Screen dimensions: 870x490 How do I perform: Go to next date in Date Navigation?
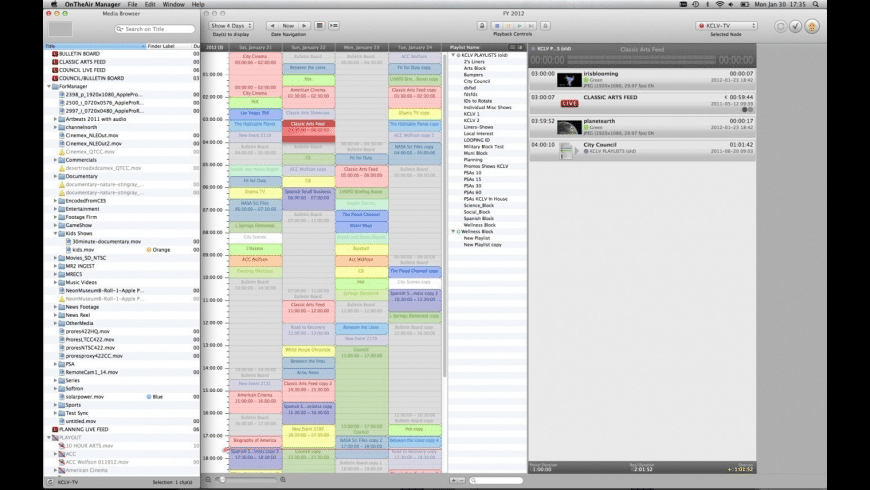(x=304, y=26)
